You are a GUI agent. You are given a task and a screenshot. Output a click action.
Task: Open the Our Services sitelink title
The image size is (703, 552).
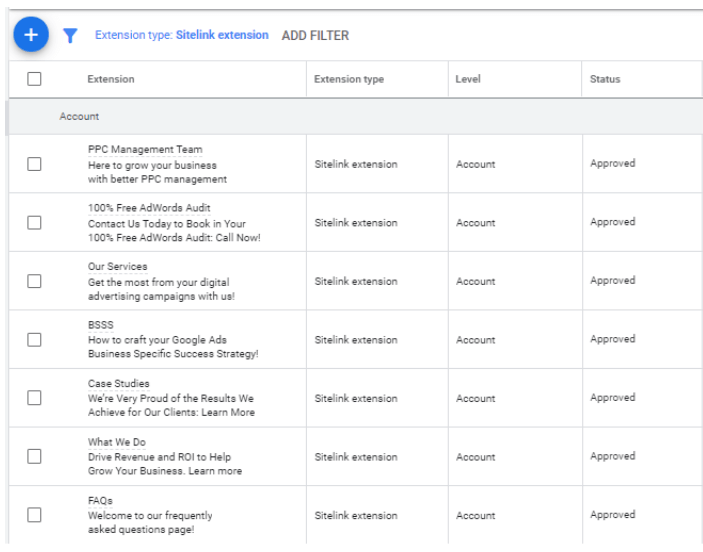pos(117,266)
